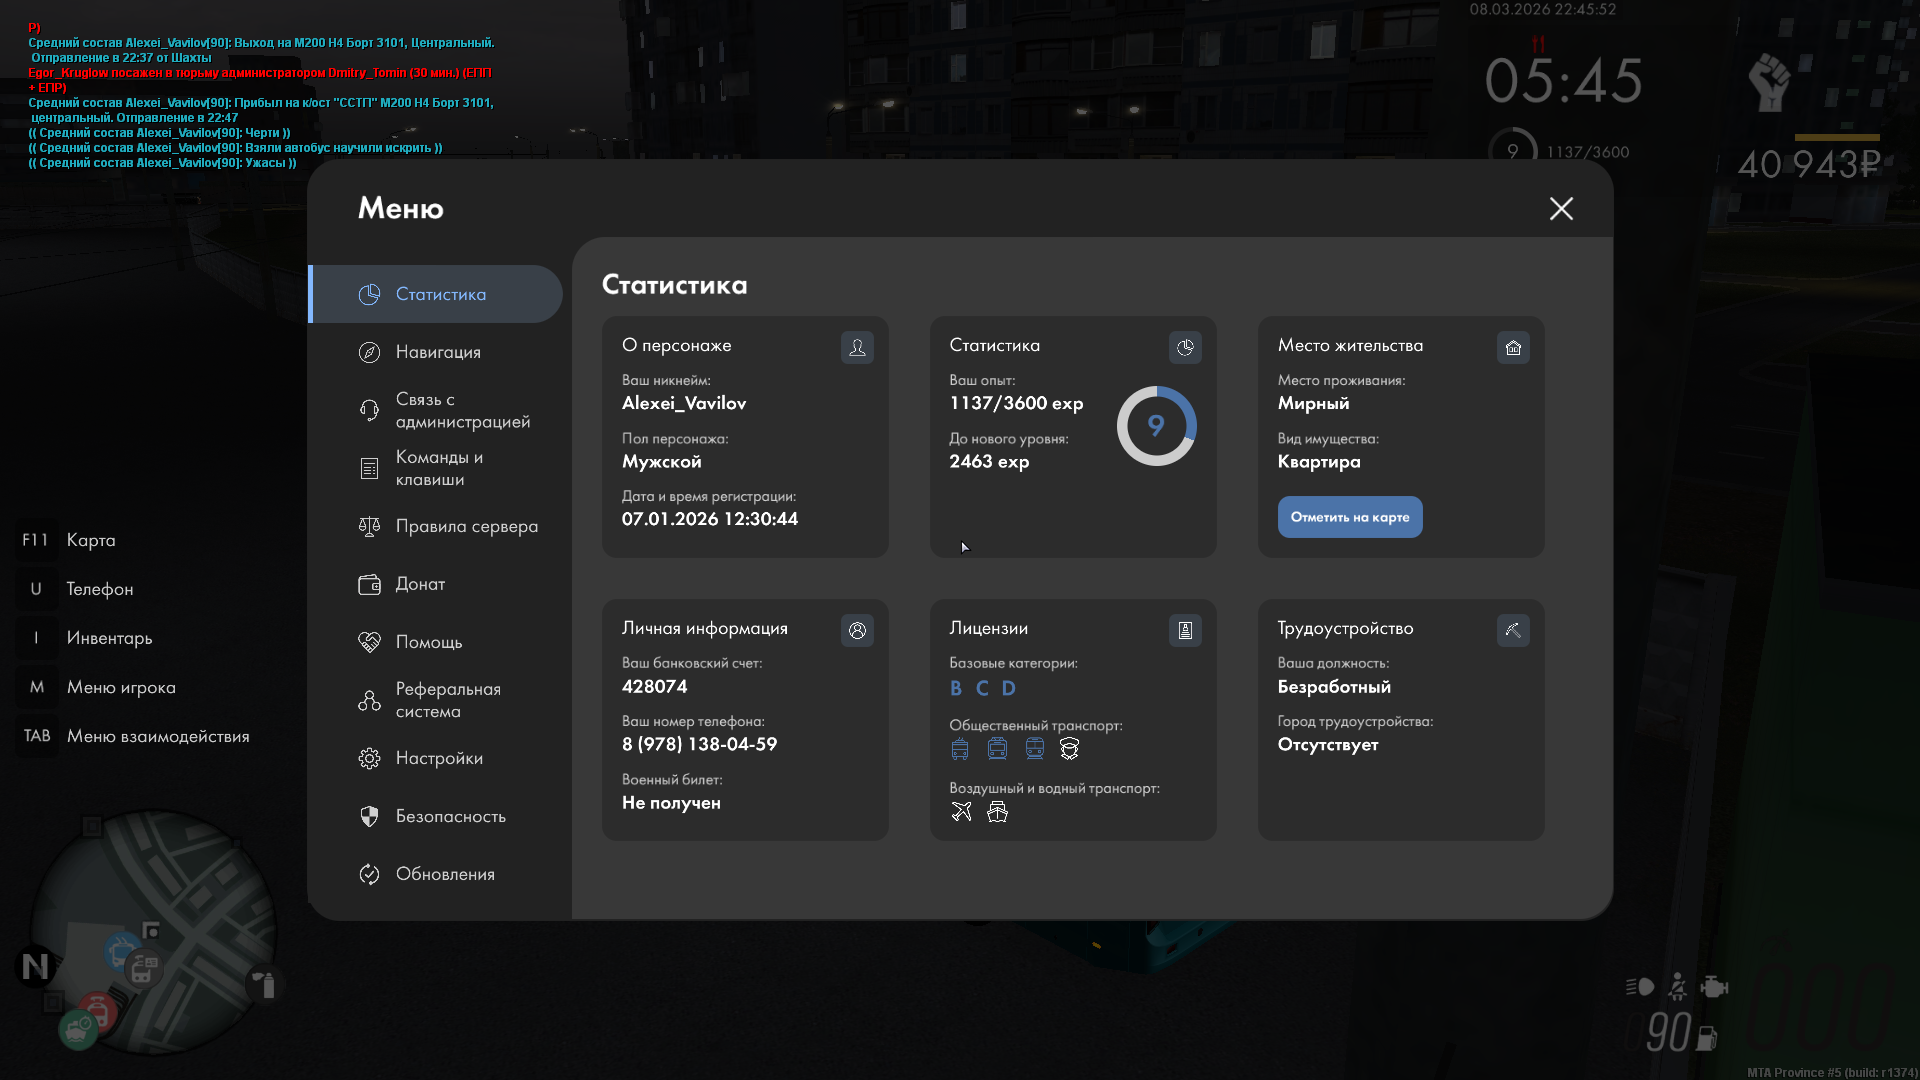Click the user icon in О персонаже card
Image resolution: width=1920 pixels, height=1080 pixels.
click(857, 347)
